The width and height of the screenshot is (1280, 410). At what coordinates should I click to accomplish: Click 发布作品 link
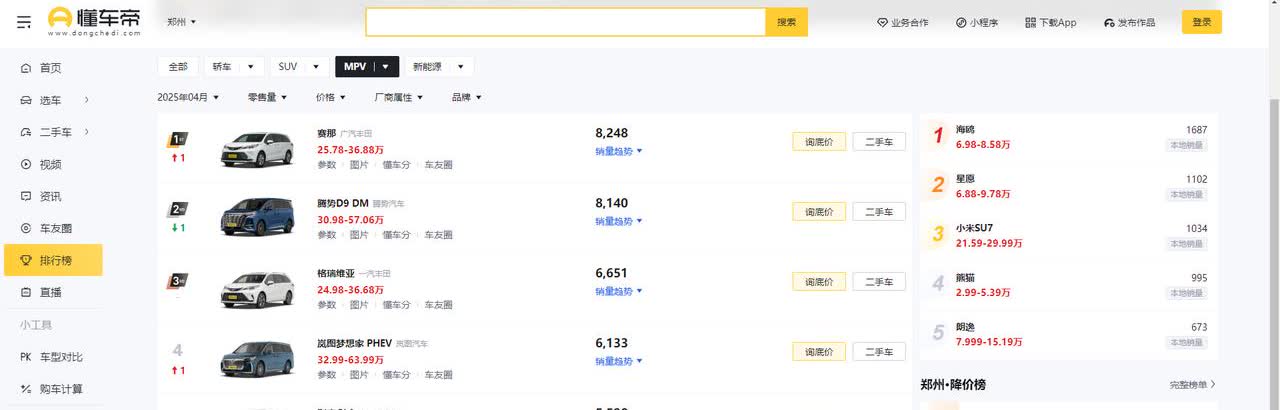[1130, 22]
